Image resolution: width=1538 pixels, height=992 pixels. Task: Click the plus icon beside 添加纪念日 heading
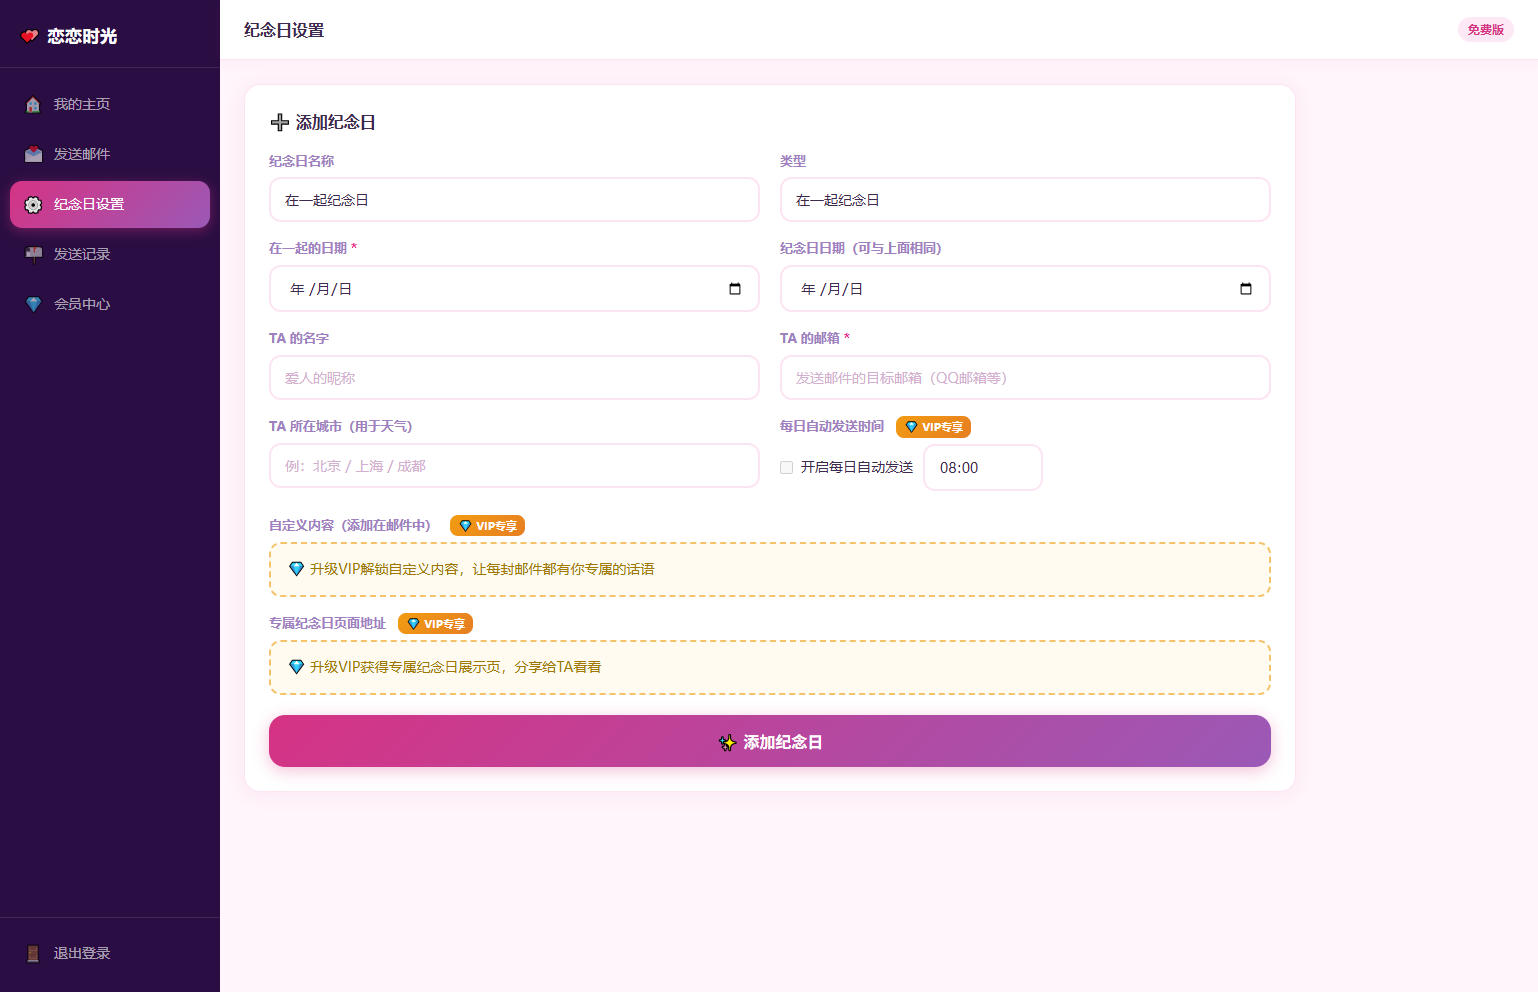(280, 122)
